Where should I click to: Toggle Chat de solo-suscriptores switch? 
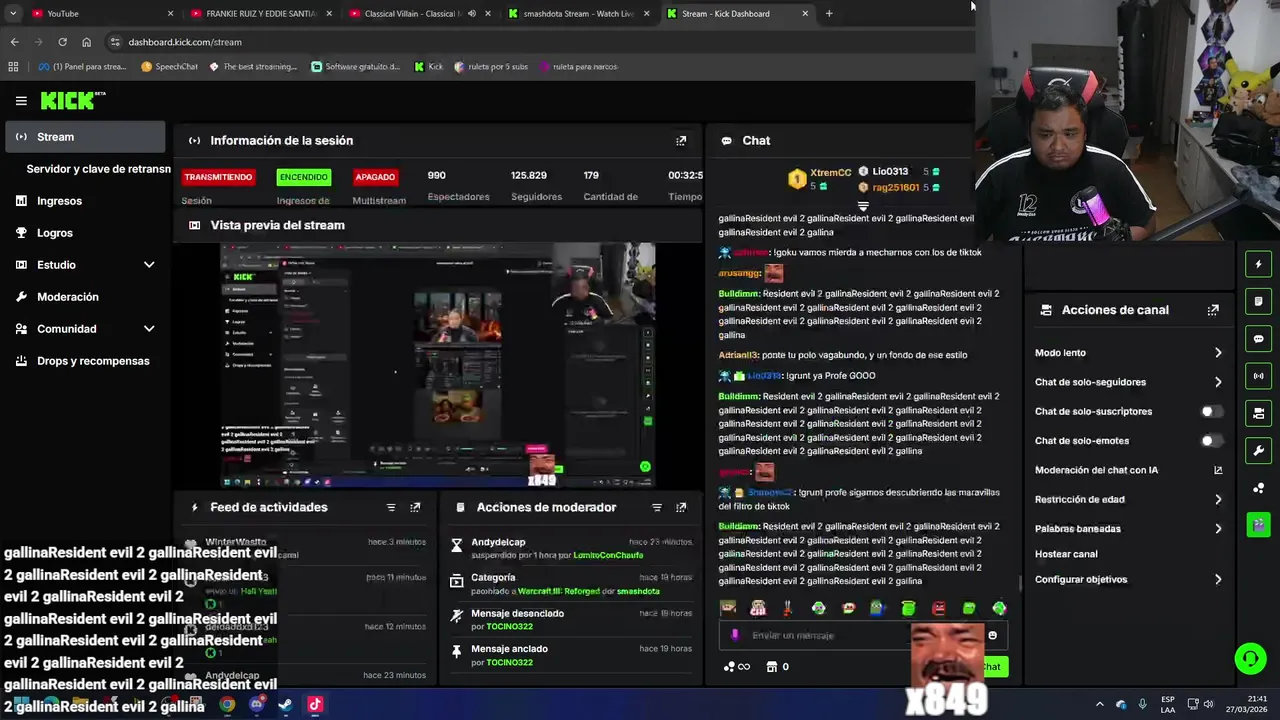(1211, 412)
